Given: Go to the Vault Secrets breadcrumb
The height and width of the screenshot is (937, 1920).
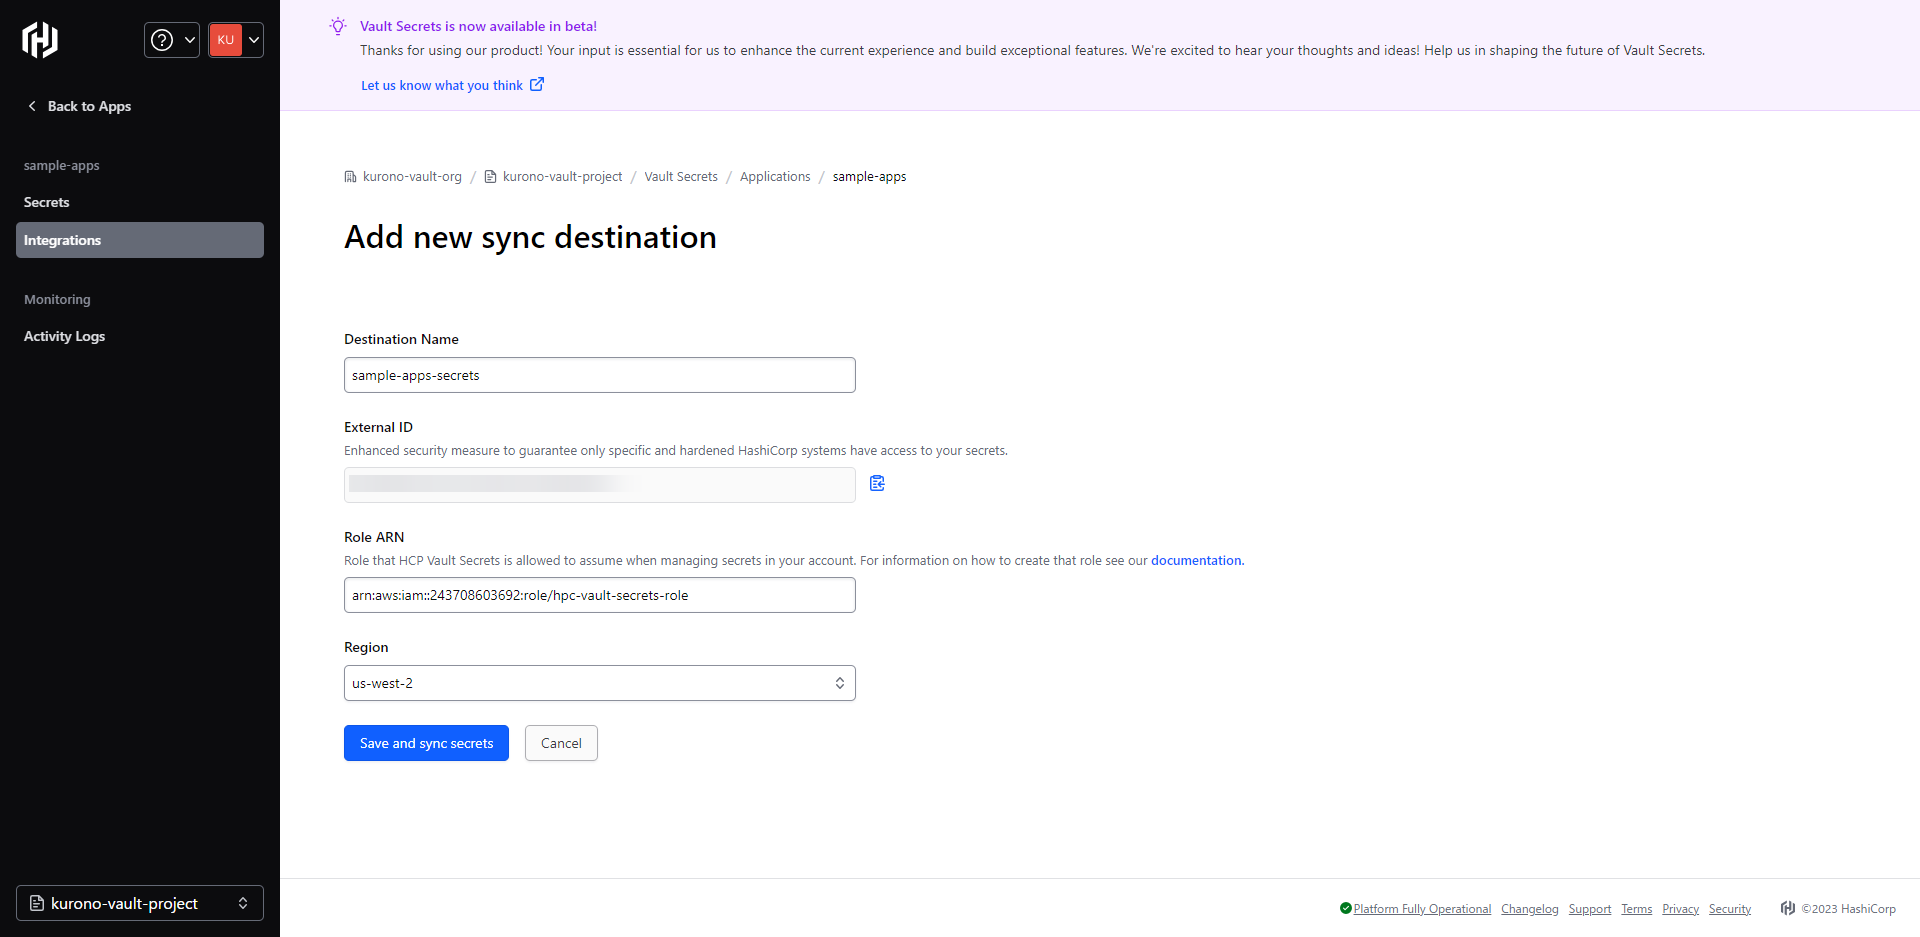Looking at the screenshot, I should point(681,176).
